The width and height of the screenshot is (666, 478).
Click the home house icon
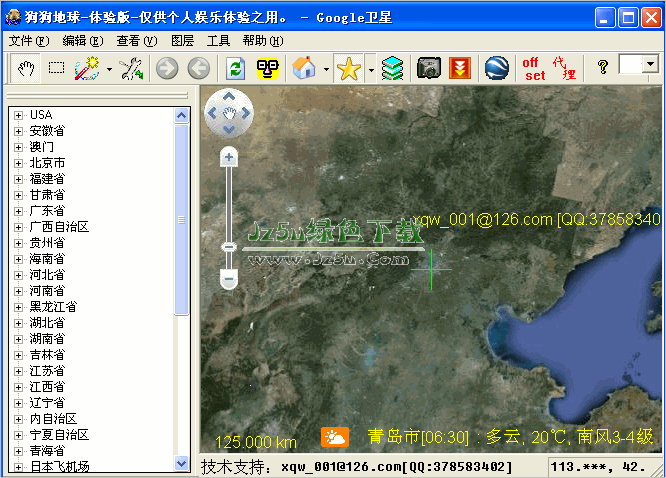[x=304, y=68]
